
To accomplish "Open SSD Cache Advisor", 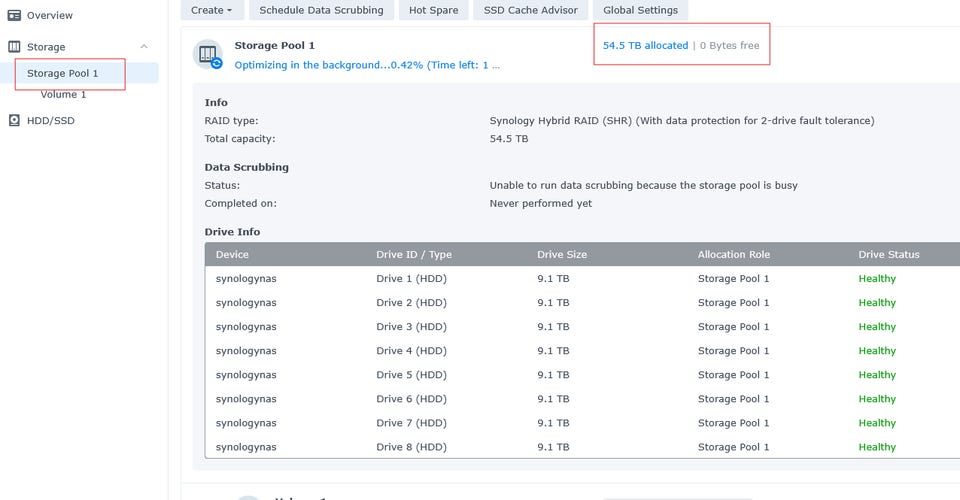I will [x=531, y=10].
